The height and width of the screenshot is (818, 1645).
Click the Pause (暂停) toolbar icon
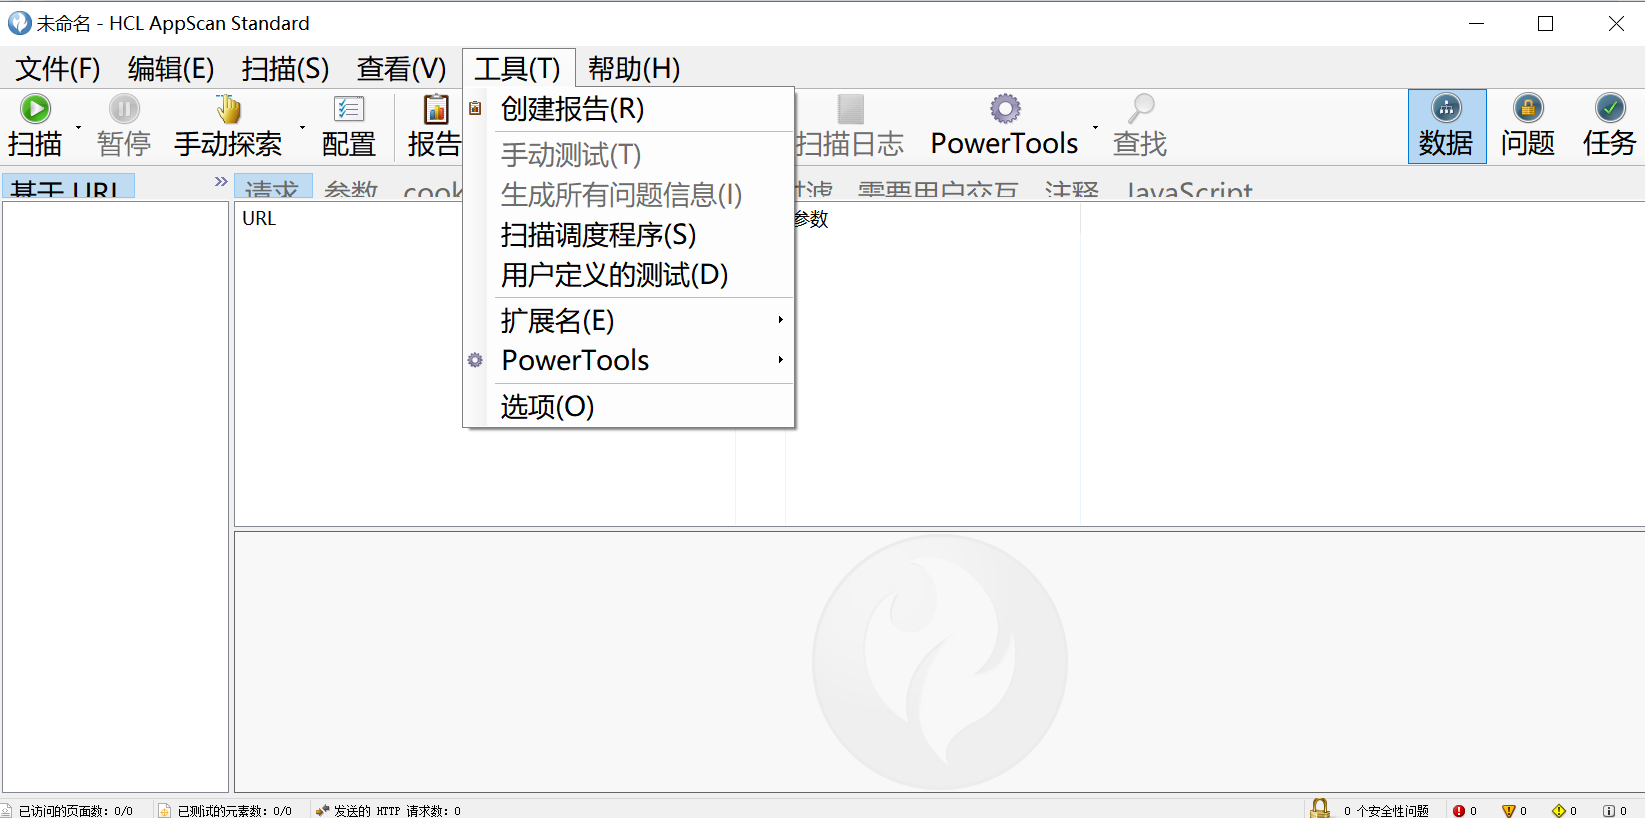pyautogui.click(x=124, y=108)
